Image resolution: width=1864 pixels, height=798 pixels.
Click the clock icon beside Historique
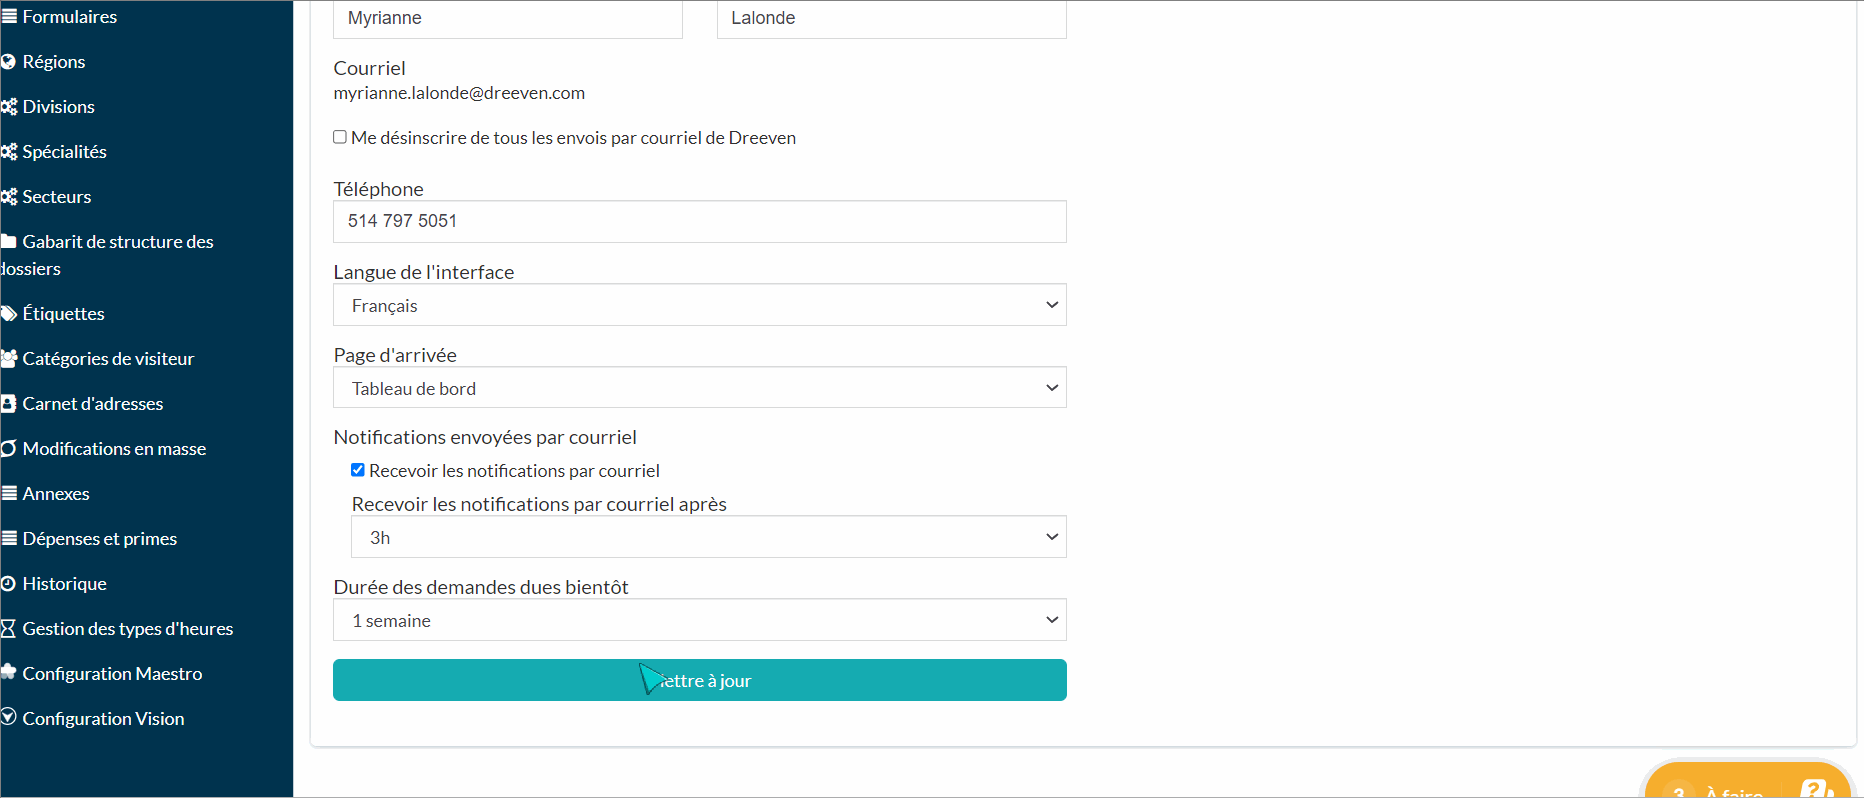tap(8, 584)
